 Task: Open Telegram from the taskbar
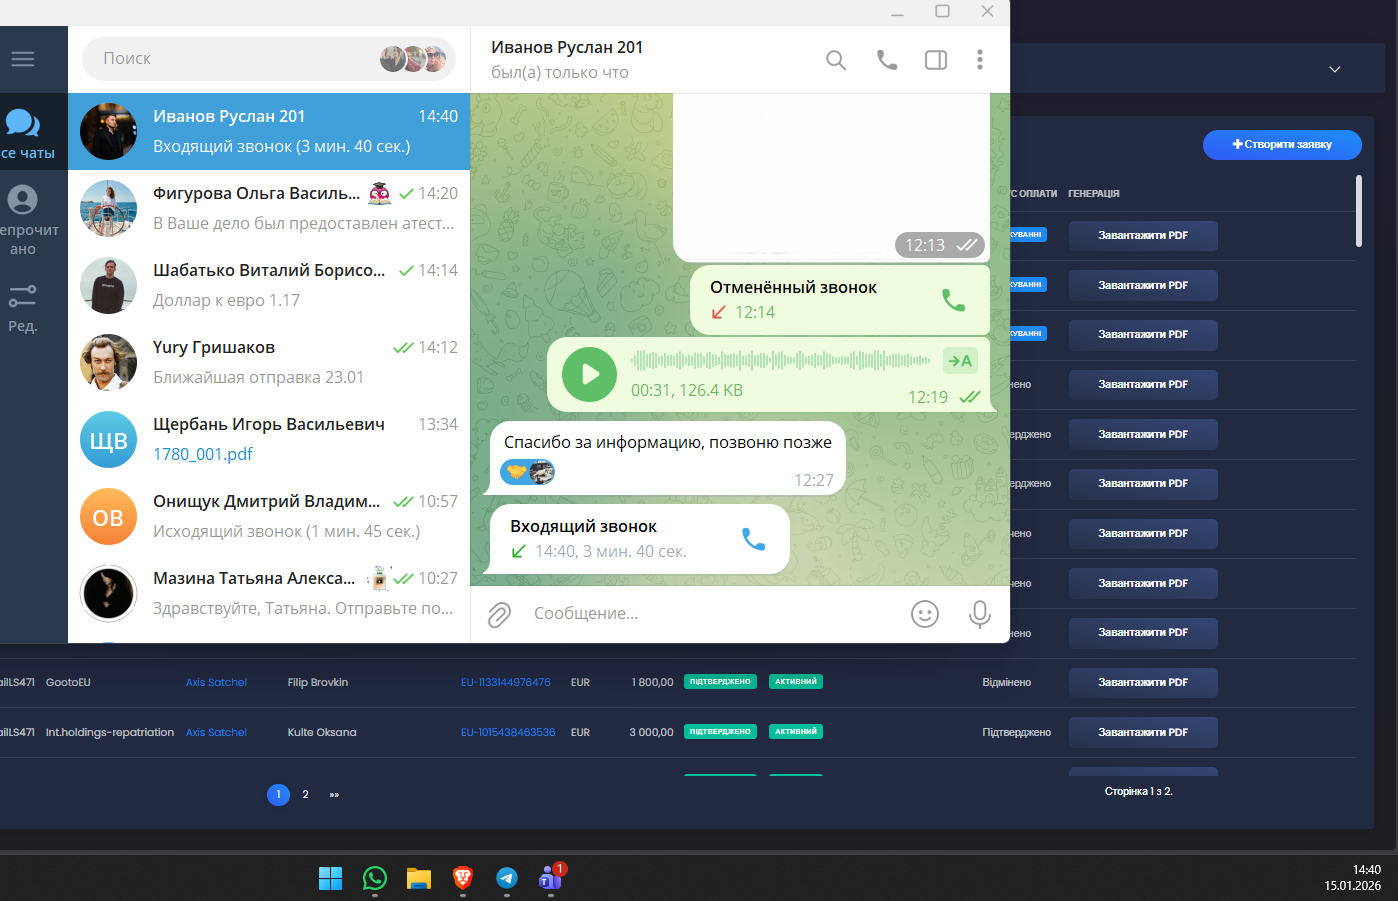[507, 879]
